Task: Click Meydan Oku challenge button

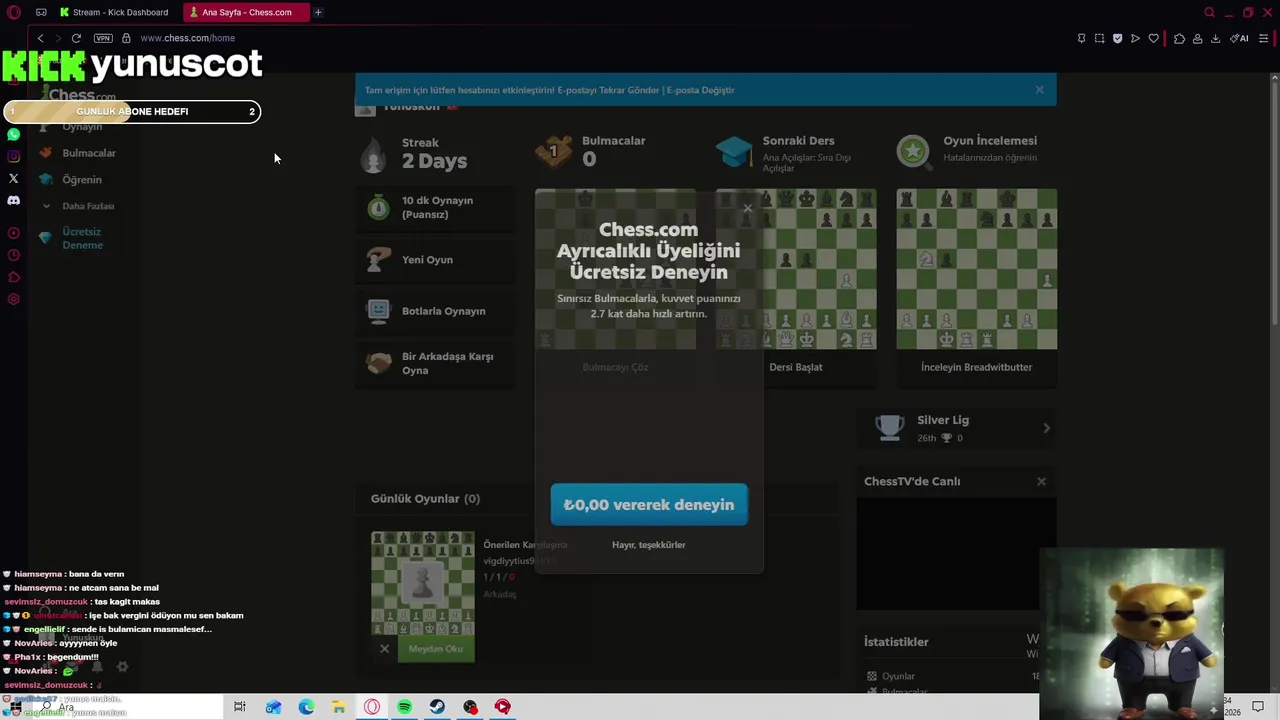Action: 436,649
